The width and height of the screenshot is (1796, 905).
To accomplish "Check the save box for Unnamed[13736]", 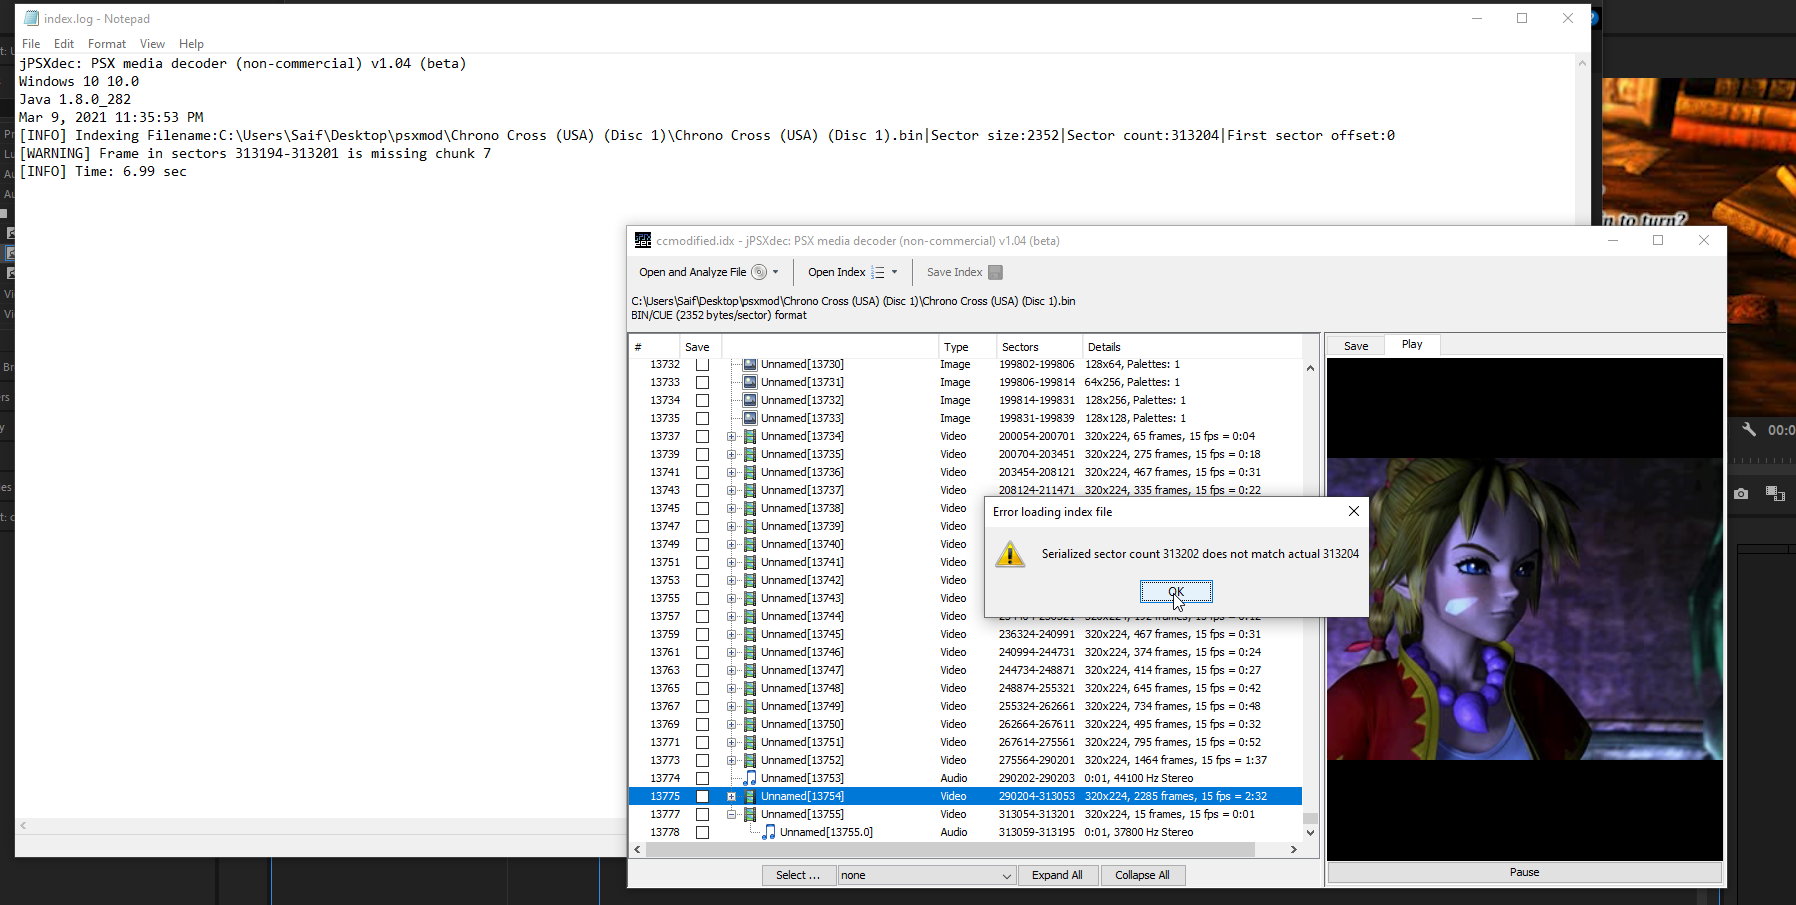I will 702,472.
